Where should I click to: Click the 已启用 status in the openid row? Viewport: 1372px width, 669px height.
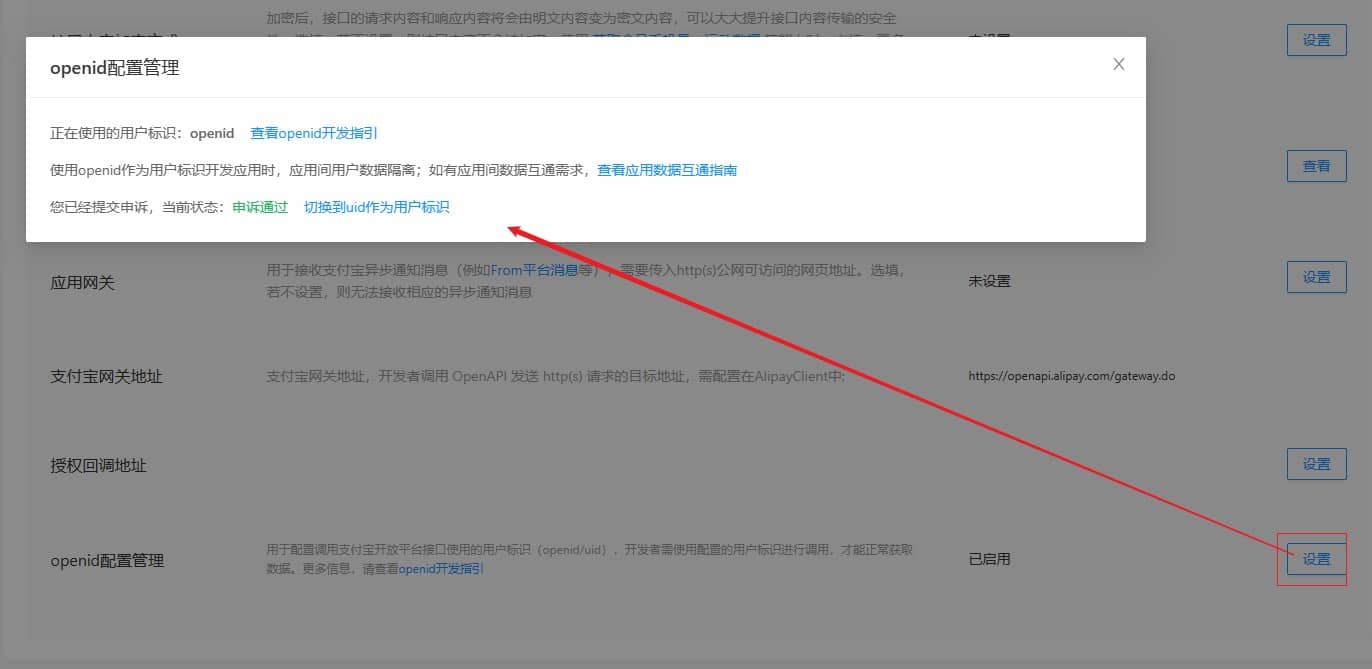point(989,559)
